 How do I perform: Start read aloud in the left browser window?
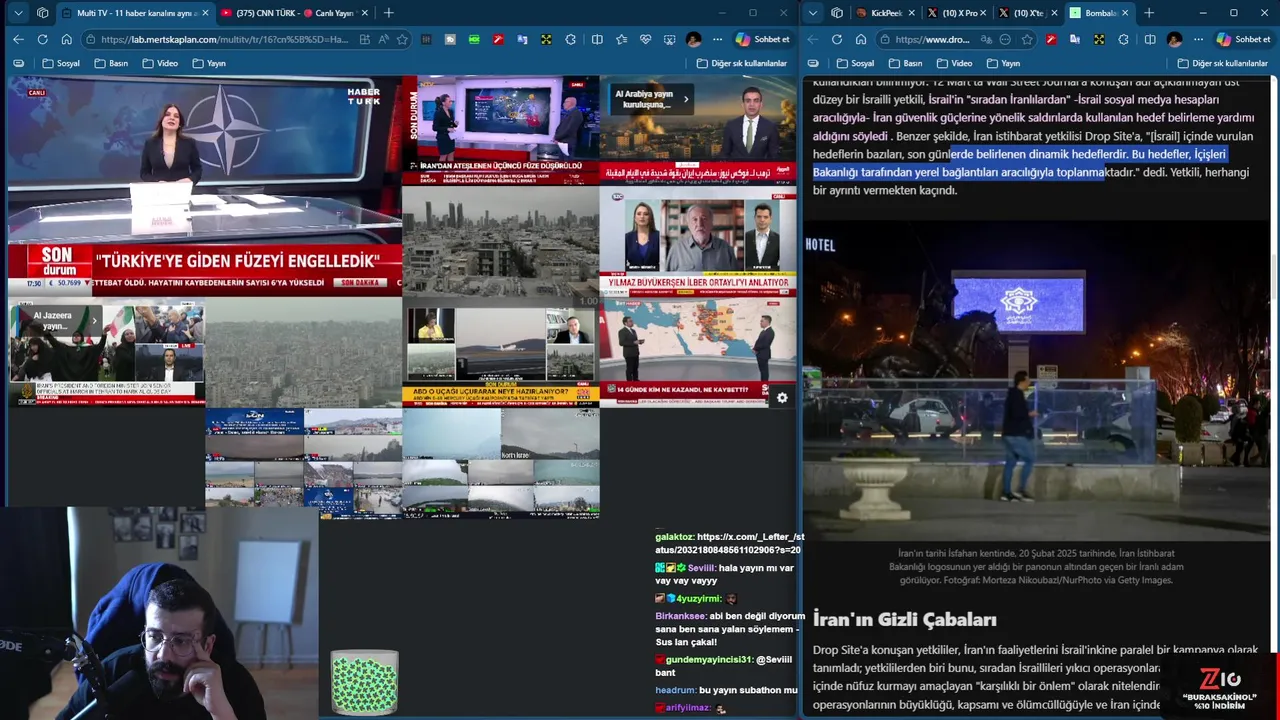click(383, 39)
